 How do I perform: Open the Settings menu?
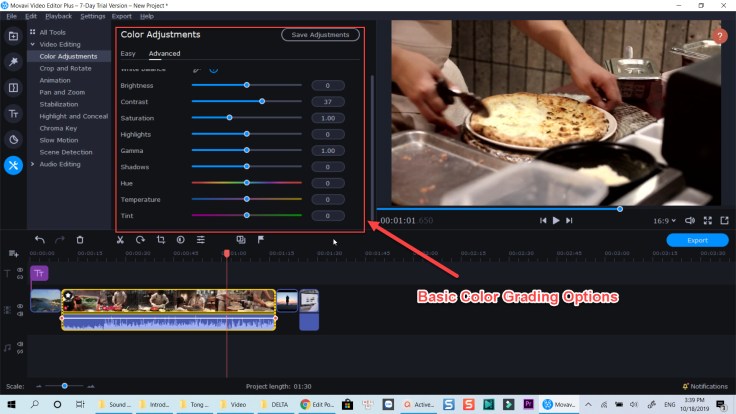pyautogui.click(x=93, y=16)
